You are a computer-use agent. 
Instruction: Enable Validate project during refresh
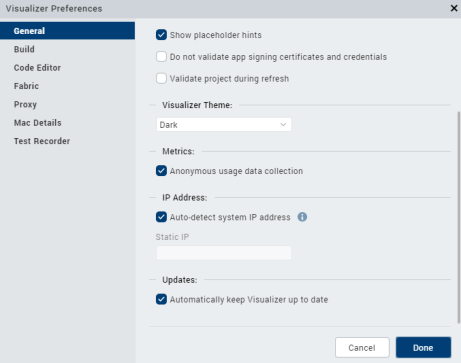point(161,79)
